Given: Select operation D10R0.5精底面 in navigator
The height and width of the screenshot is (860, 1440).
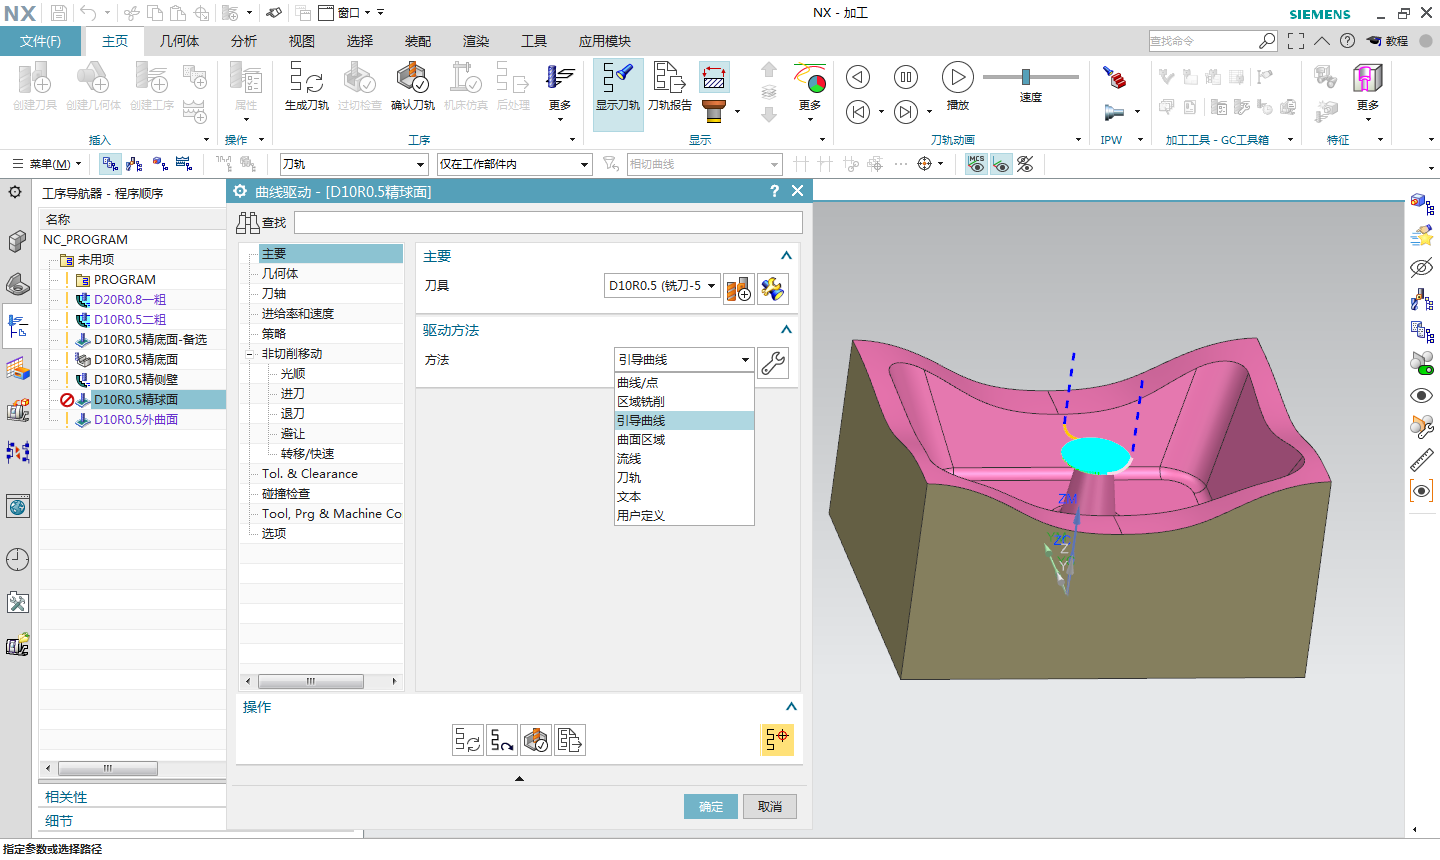Looking at the screenshot, I should point(136,359).
